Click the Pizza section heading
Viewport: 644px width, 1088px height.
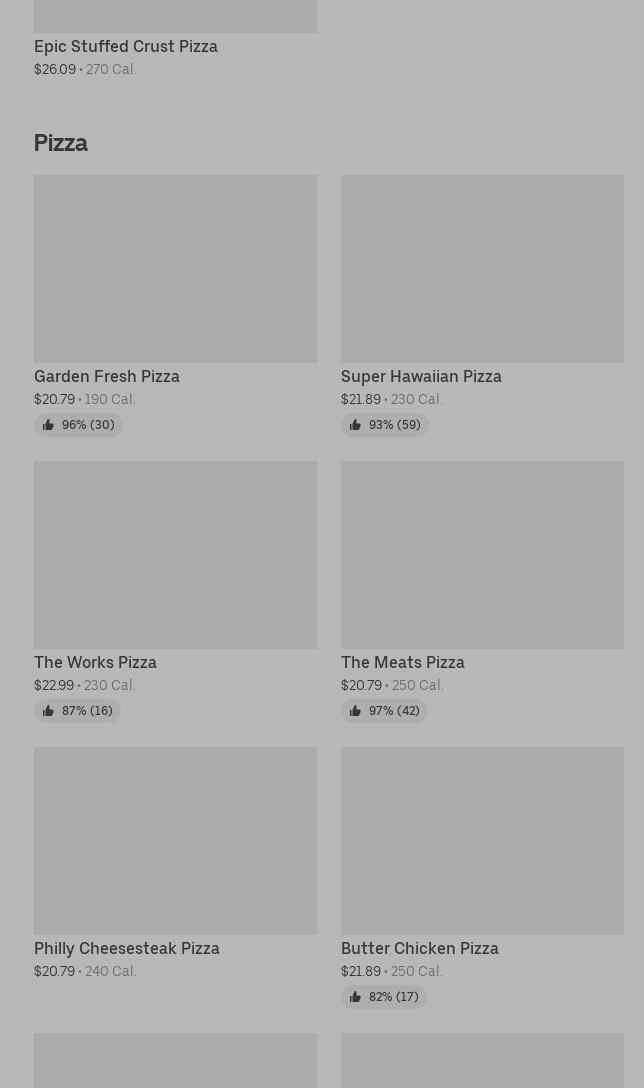[61, 143]
